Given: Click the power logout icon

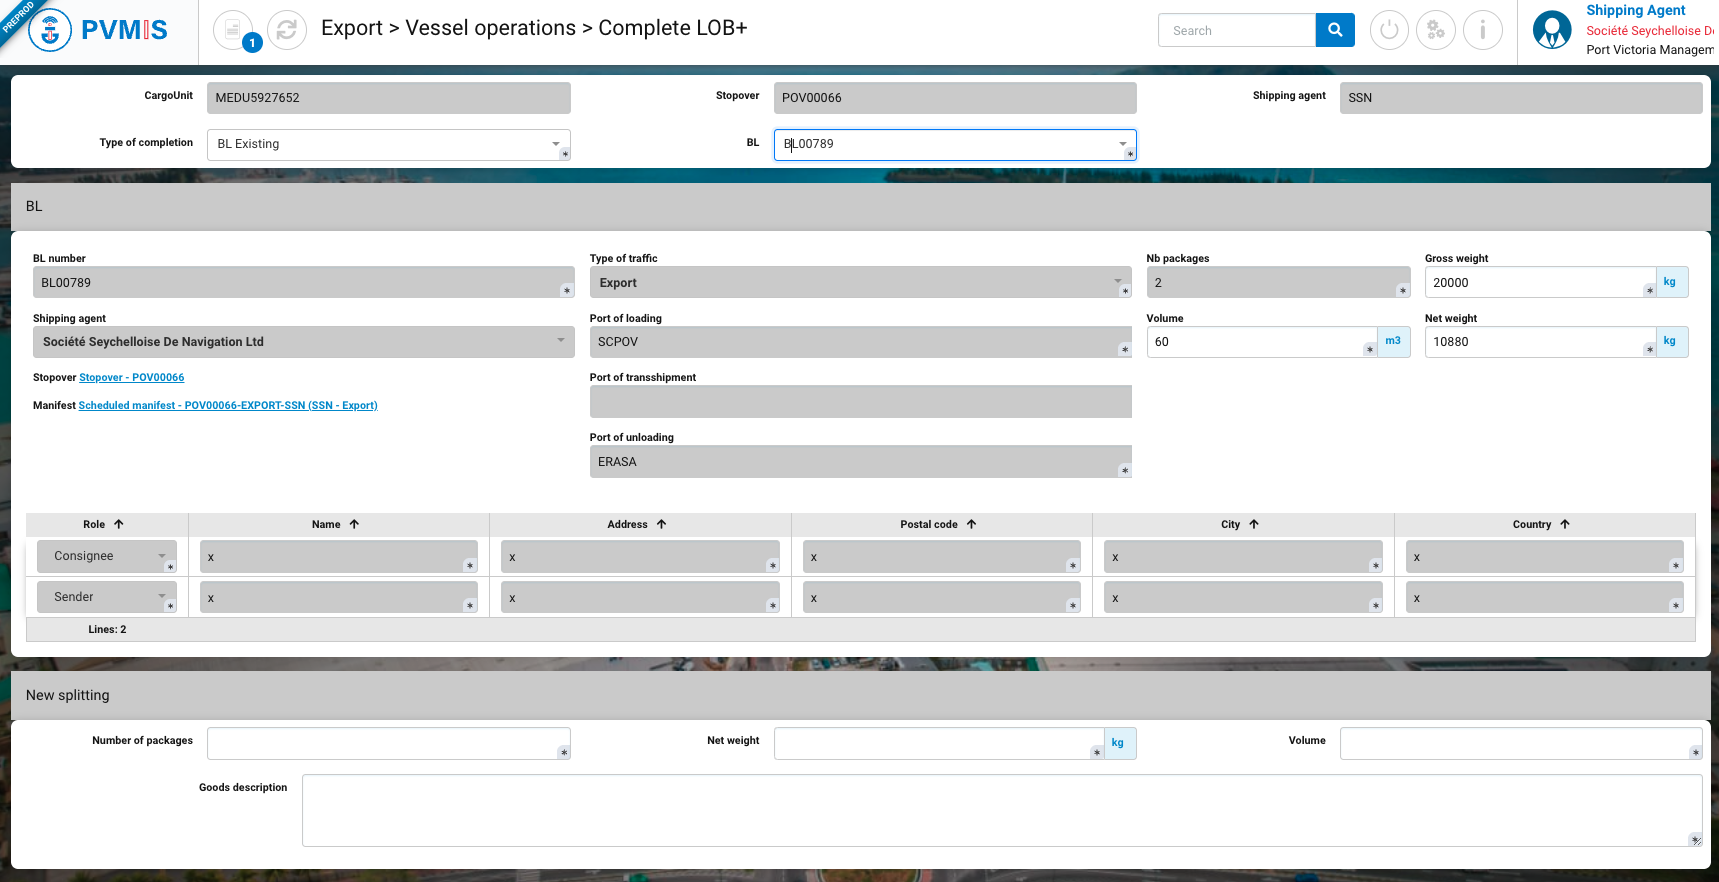Looking at the screenshot, I should (x=1389, y=30).
